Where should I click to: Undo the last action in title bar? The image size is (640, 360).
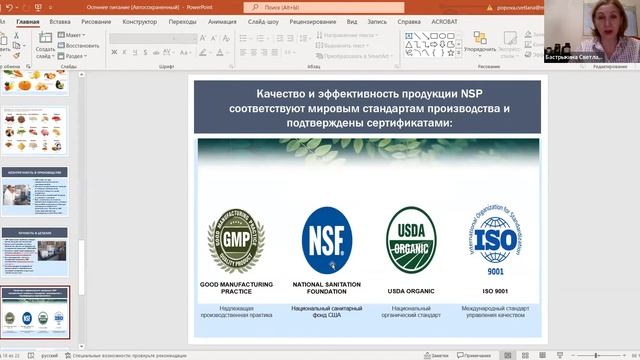coord(9,7)
